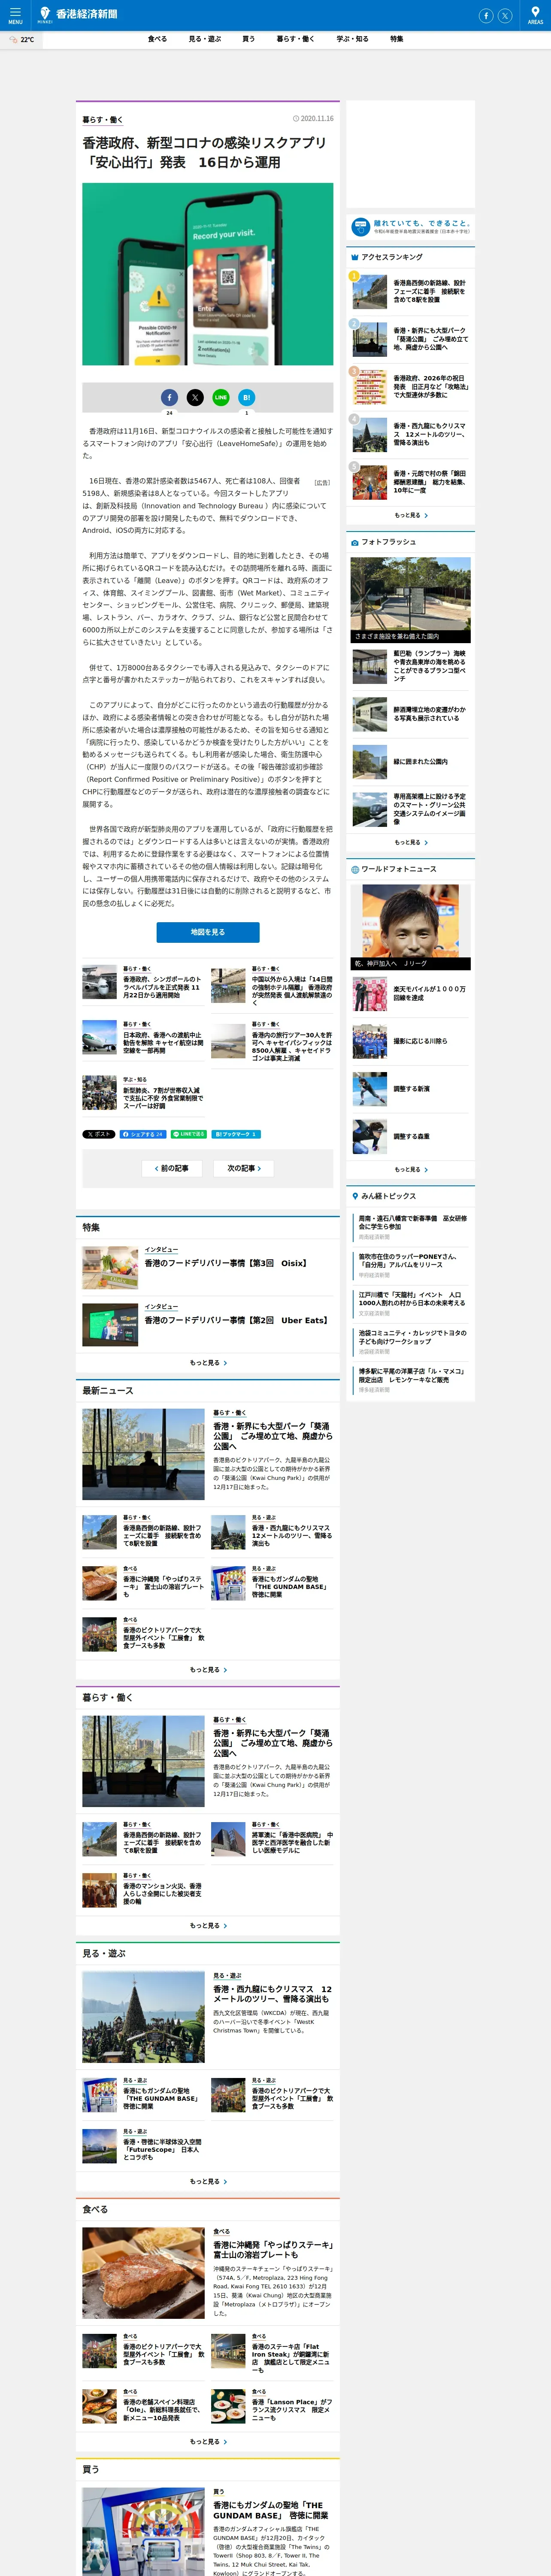Screen dimensions: 551x2576
Task: Open the Gundam photo in 買う section
Action: [143, 2532]
